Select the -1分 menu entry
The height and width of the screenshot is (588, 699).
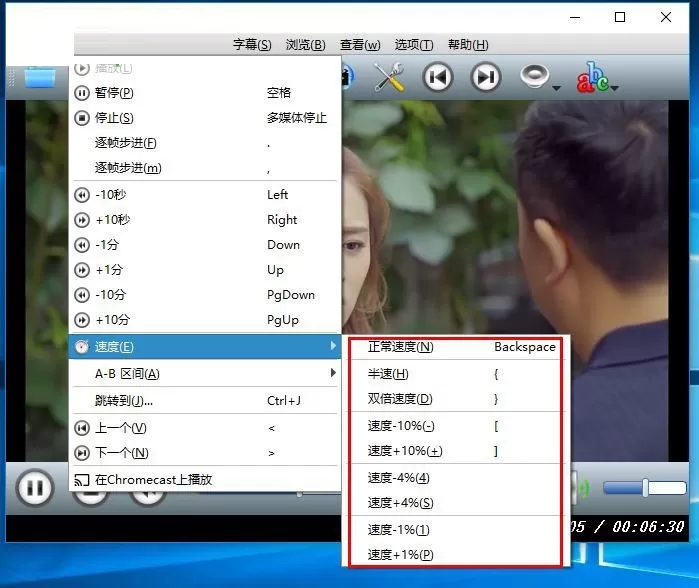[x=205, y=245]
